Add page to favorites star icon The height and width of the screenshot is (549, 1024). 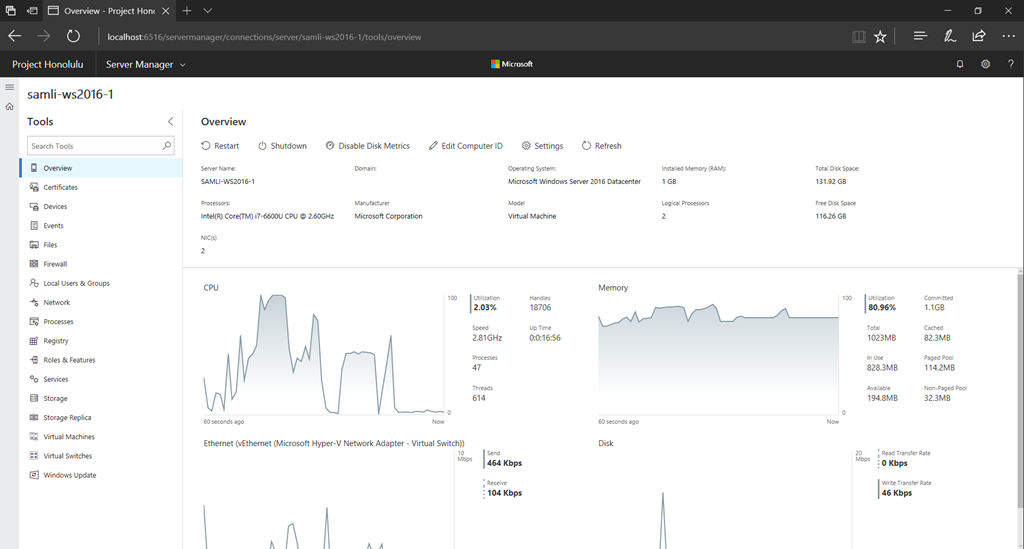click(x=880, y=36)
